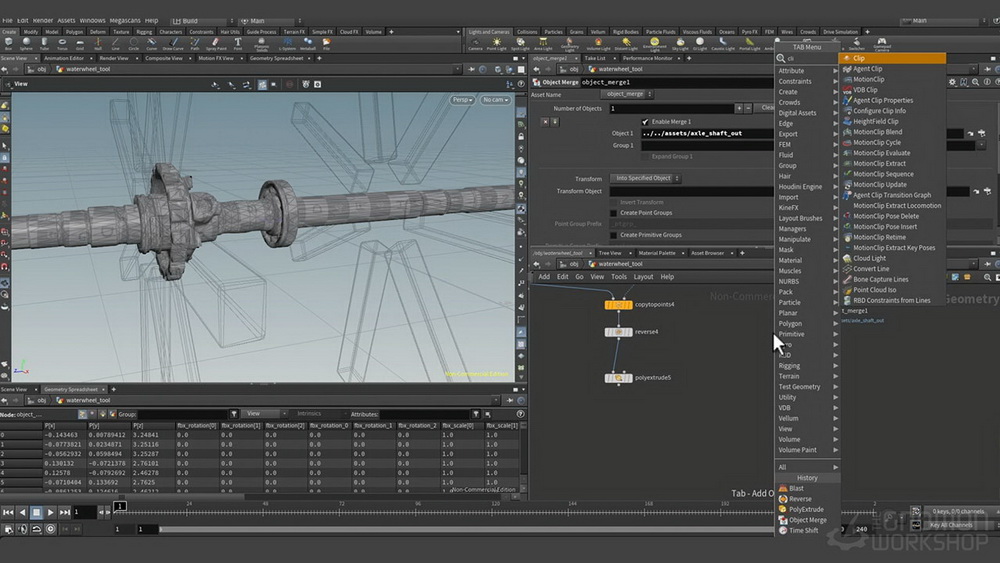Screen dimensions: 1000x563
Task: Select the Metaball shelf tool
Action: pos(307,43)
